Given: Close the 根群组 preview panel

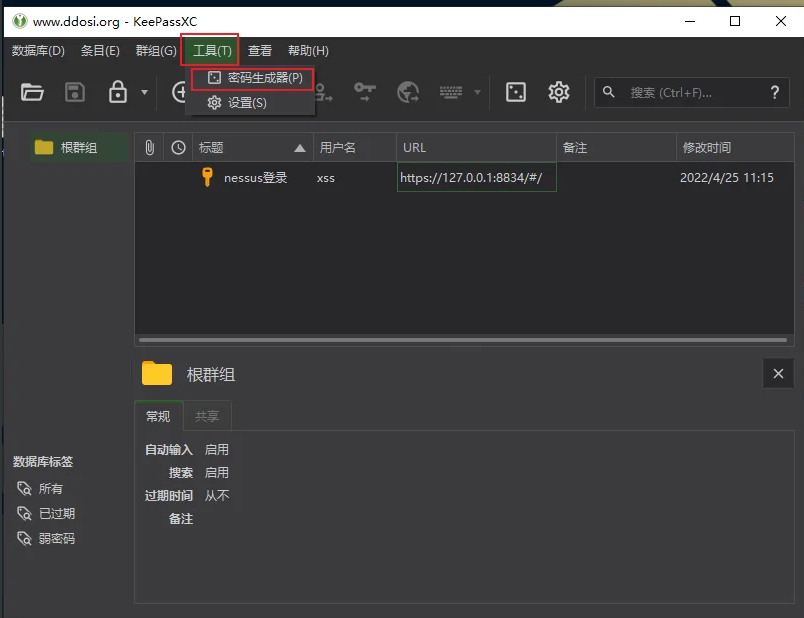Looking at the screenshot, I should pos(778,373).
